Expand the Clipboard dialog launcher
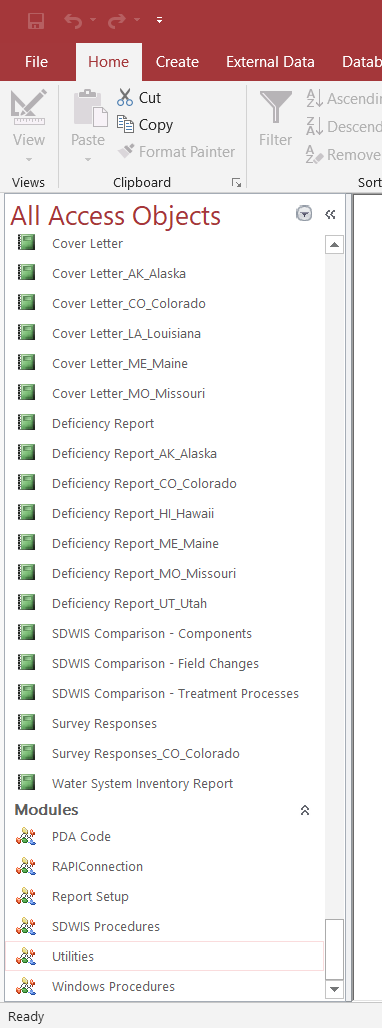The height and width of the screenshot is (1028, 382). [x=237, y=183]
